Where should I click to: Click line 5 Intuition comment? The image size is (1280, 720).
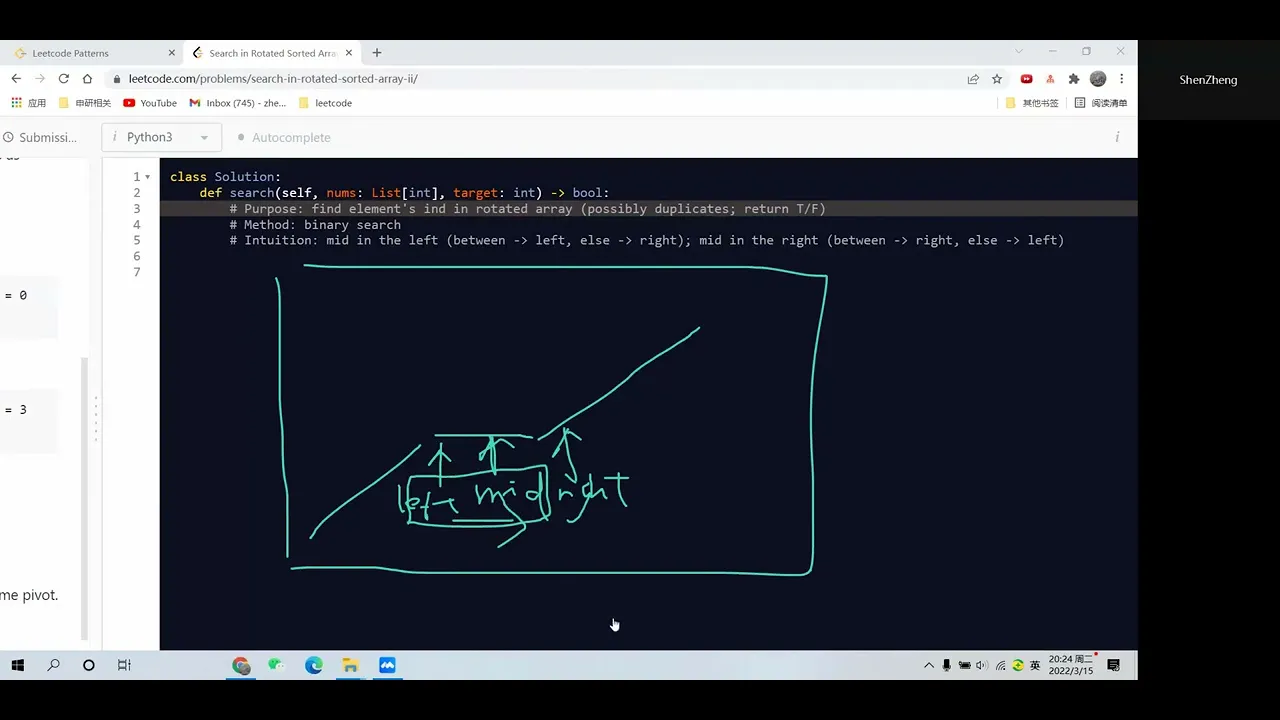click(647, 240)
